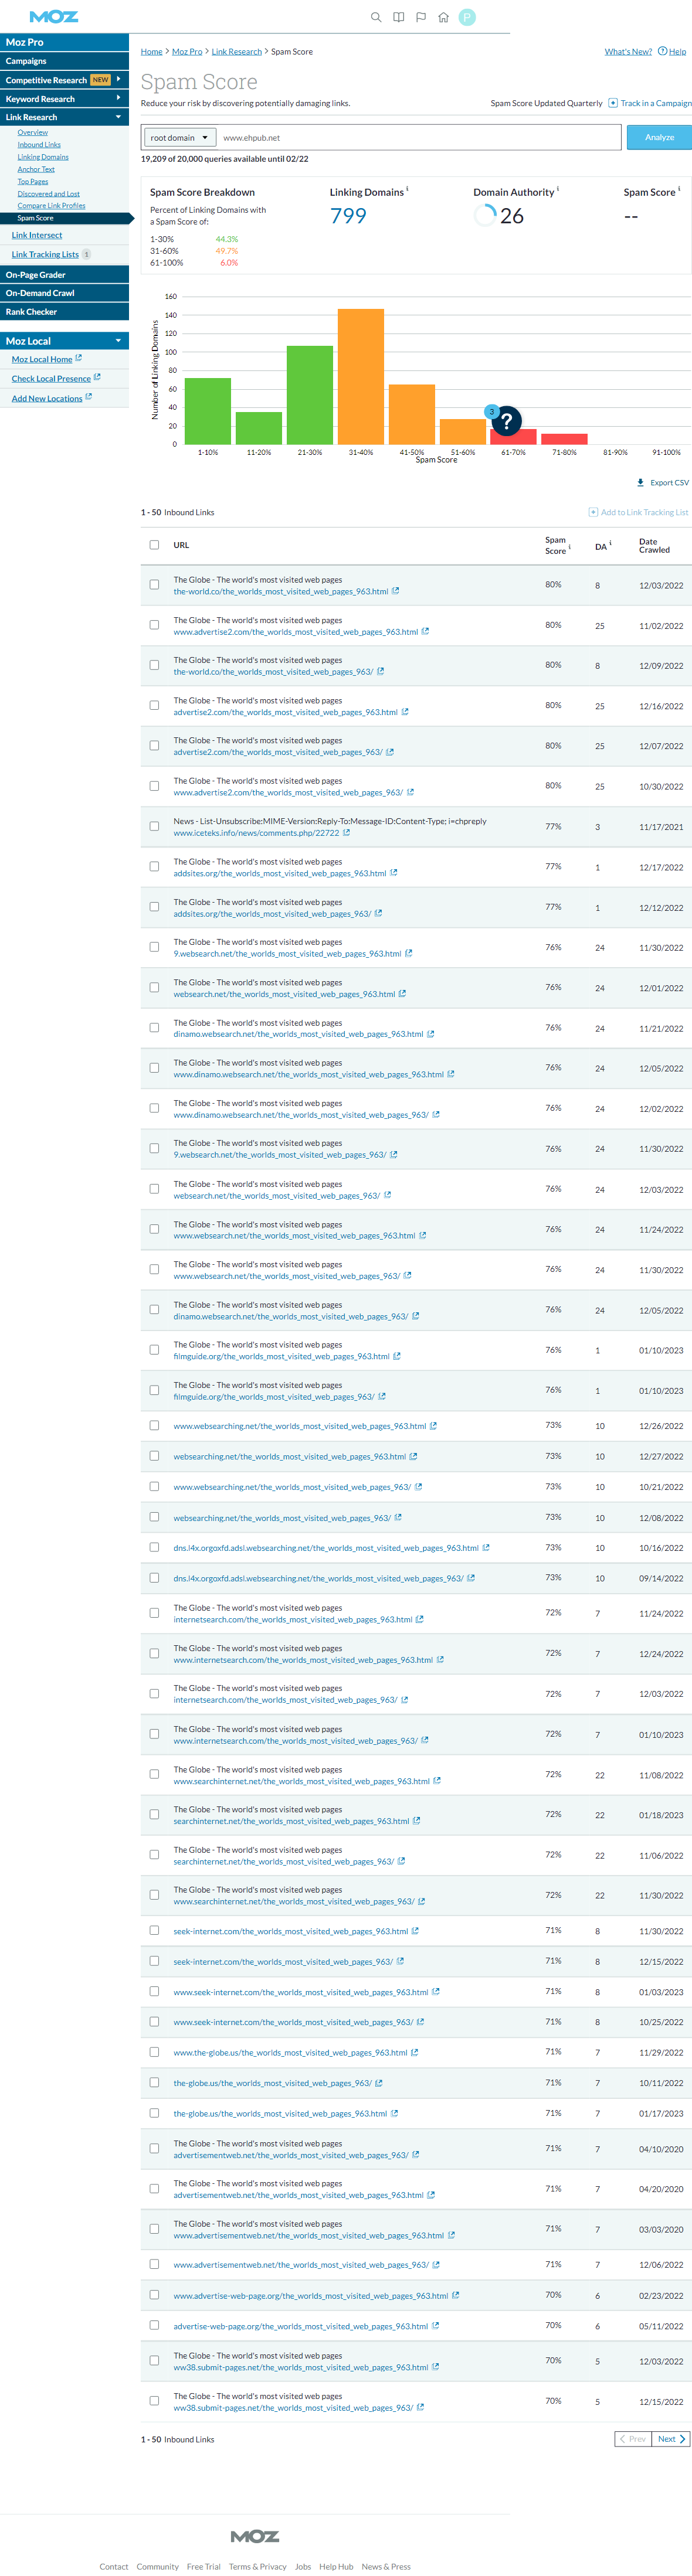Open external icon for www.advertise2.com 963.html link

(426, 631)
